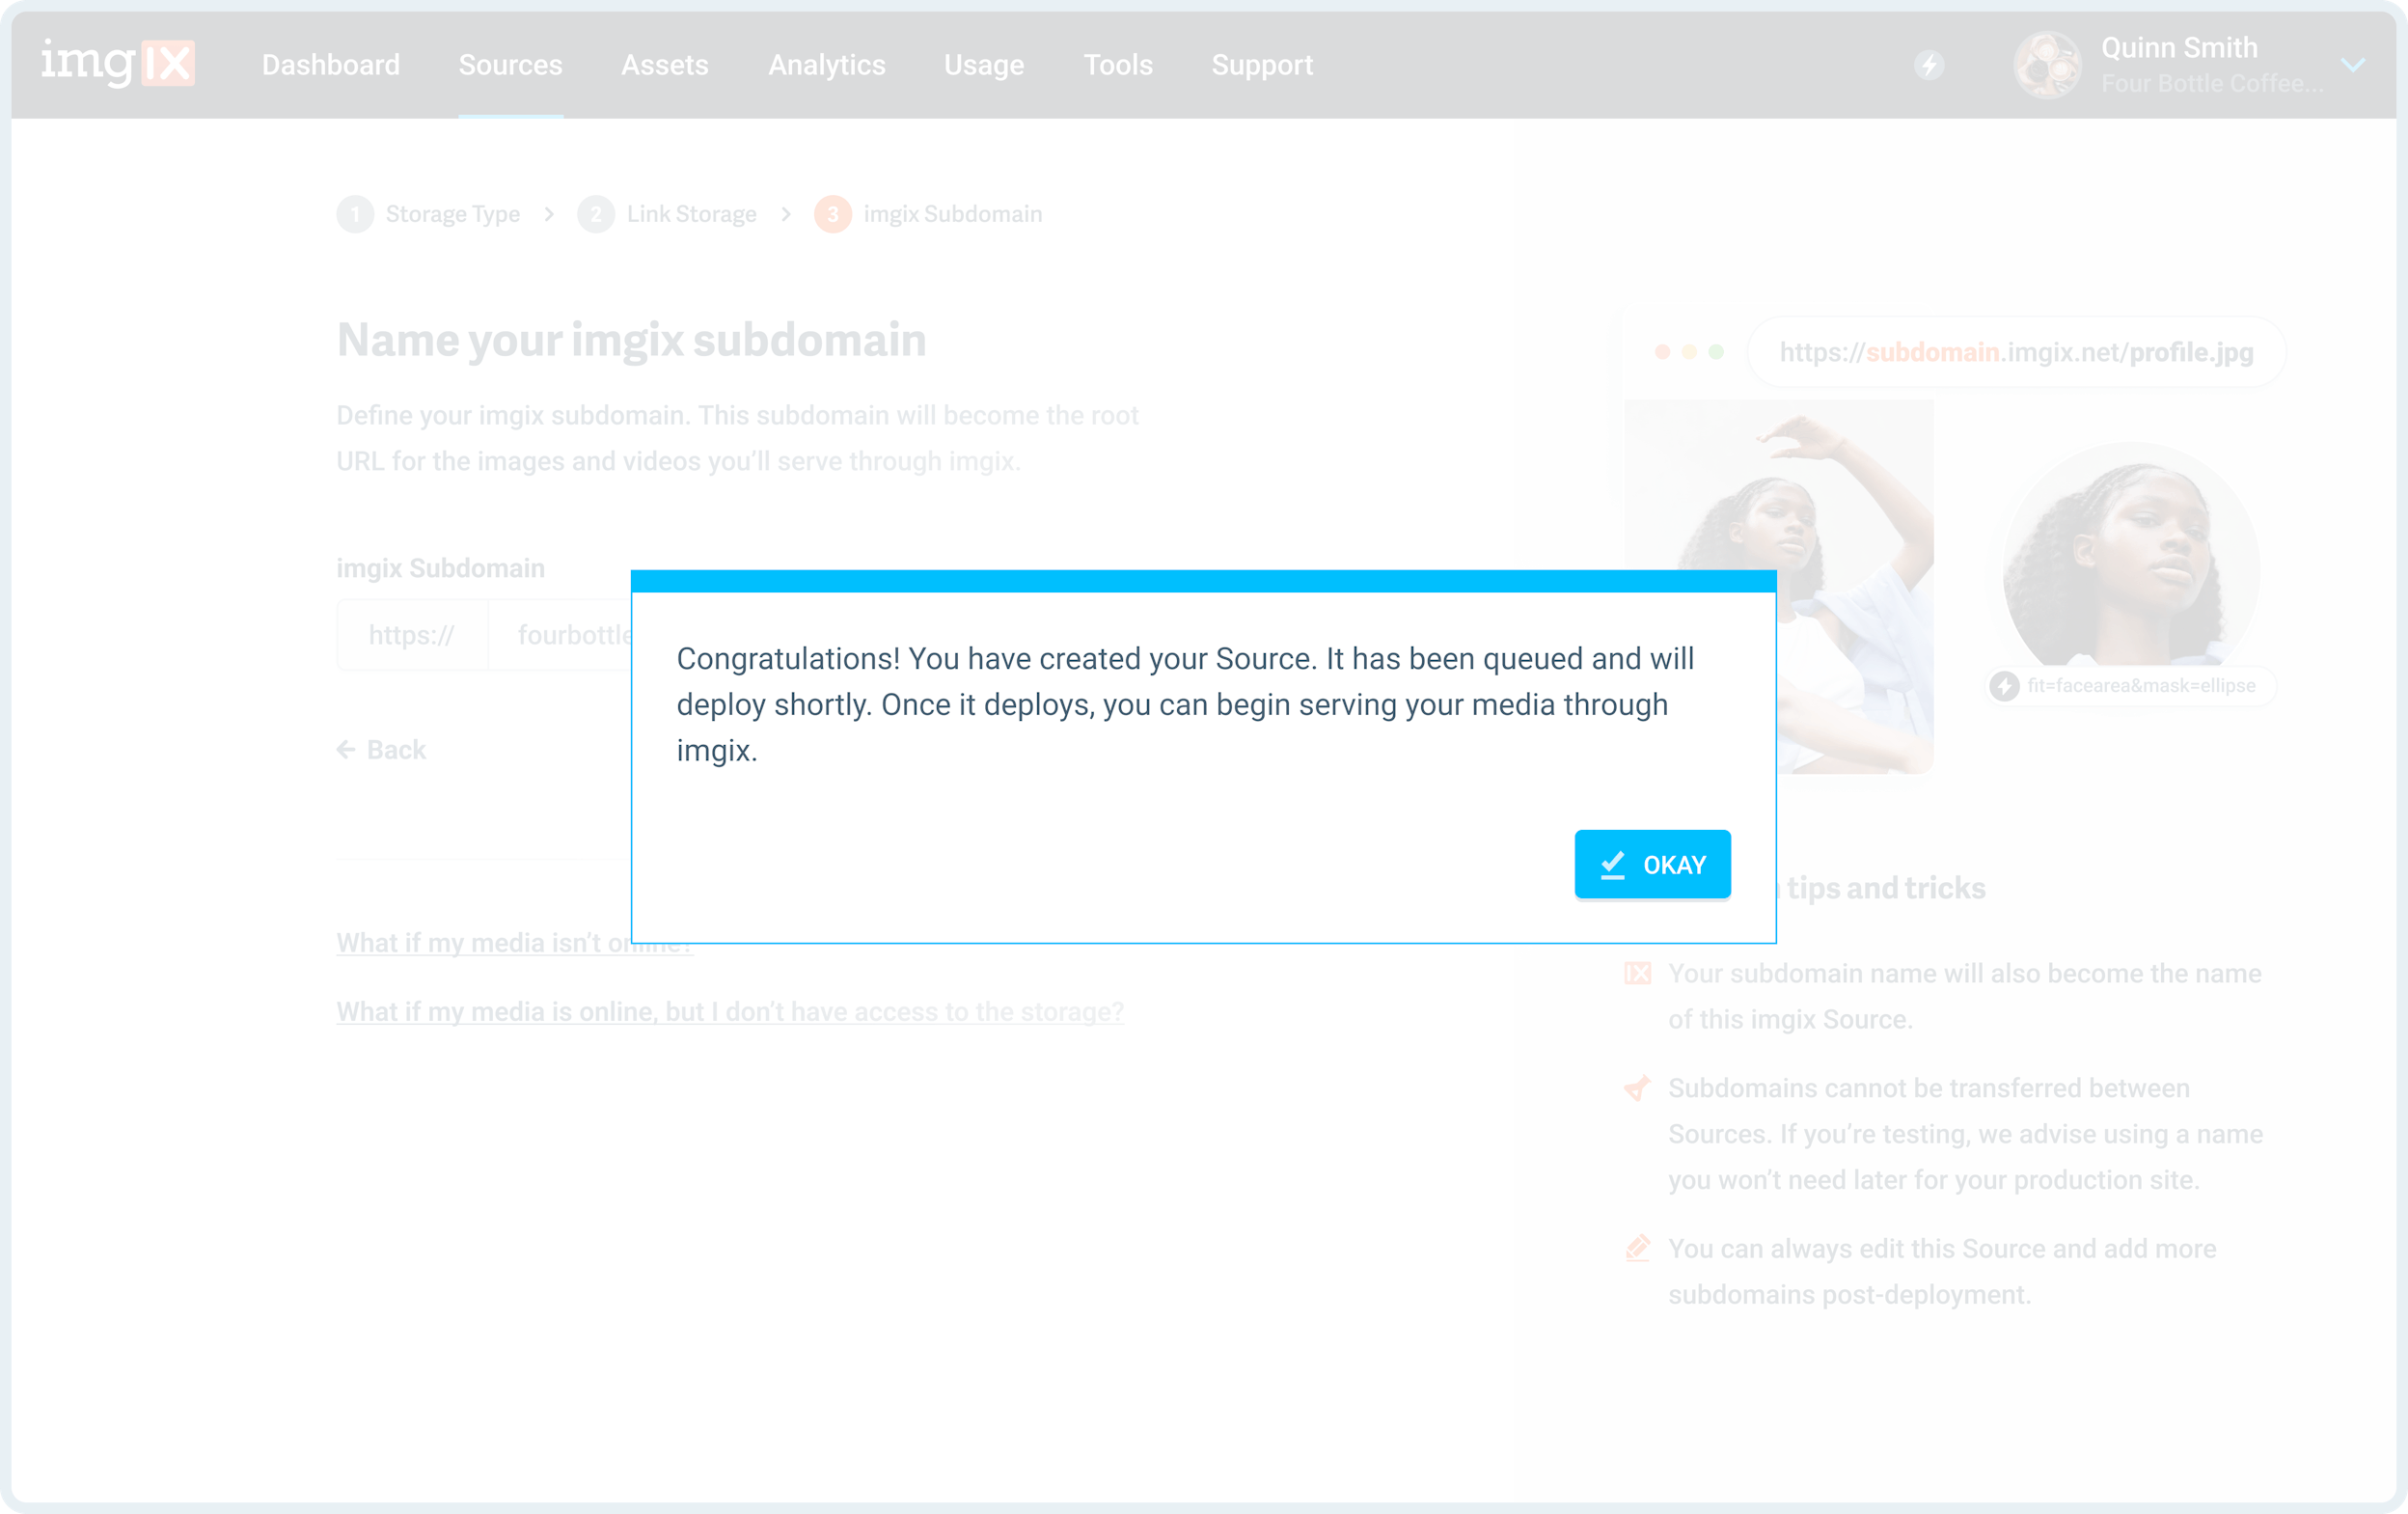Click the user avatar icon for Quinn Smith

coord(2043,65)
